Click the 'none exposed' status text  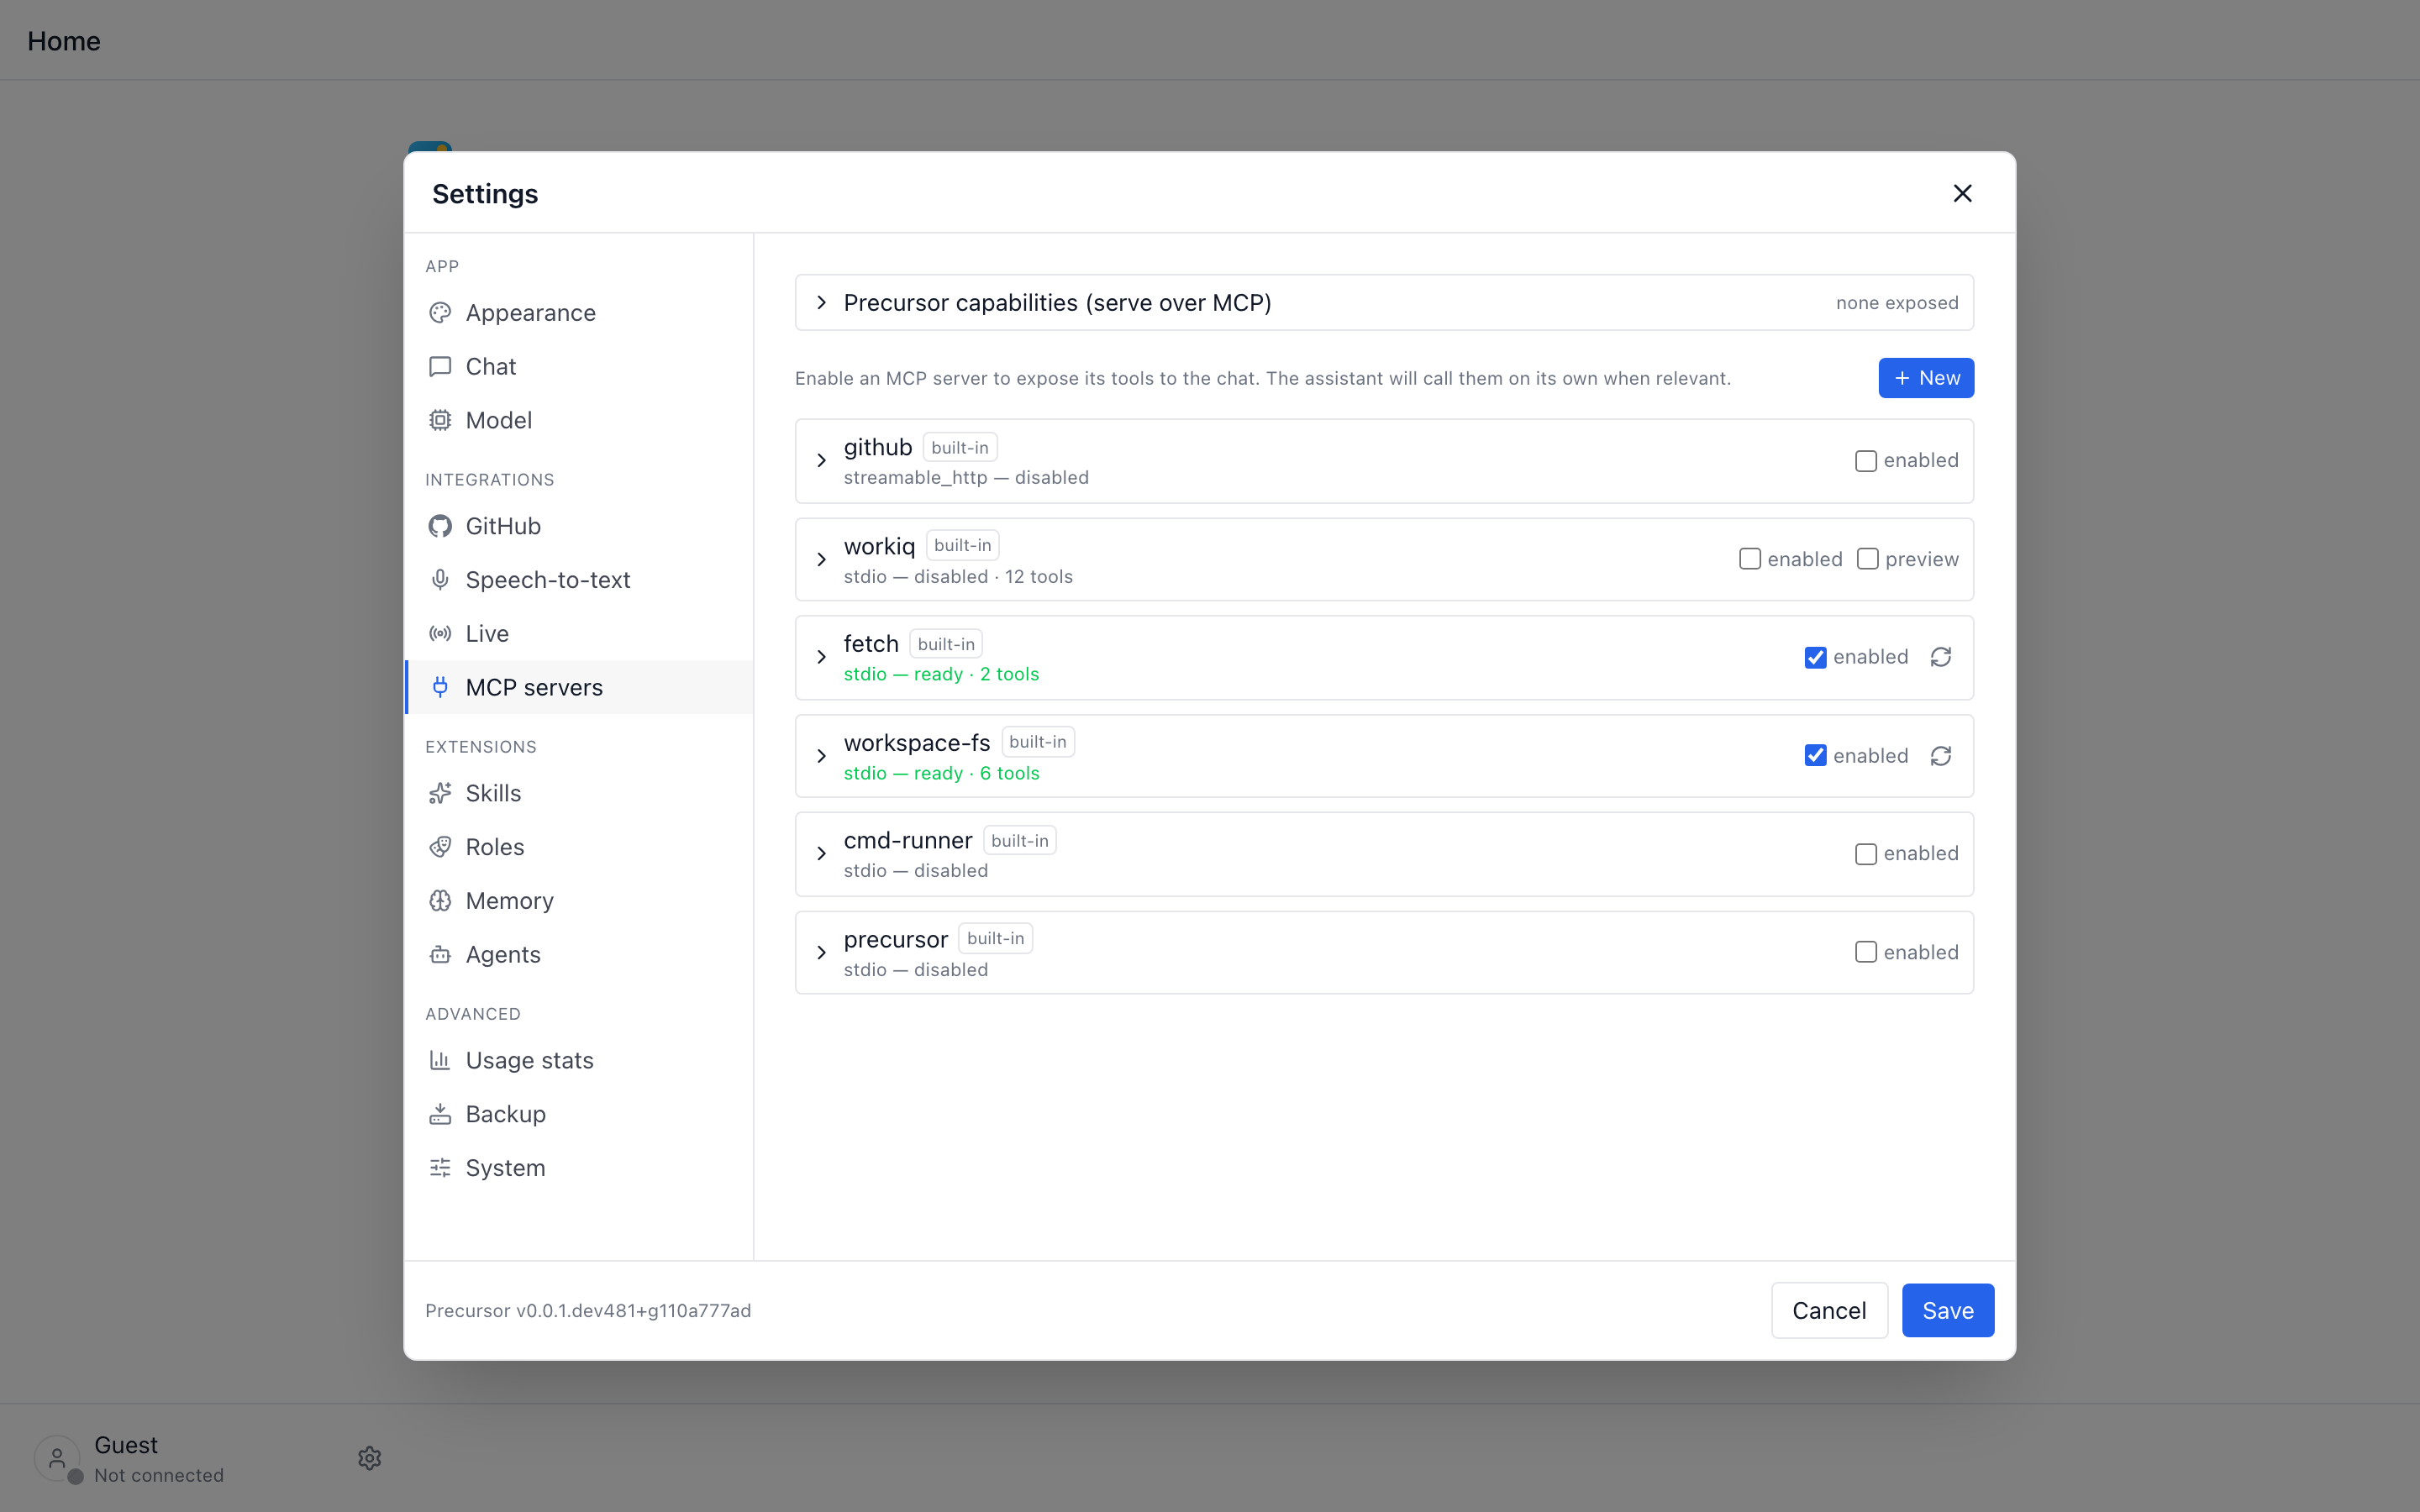(1897, 303)
